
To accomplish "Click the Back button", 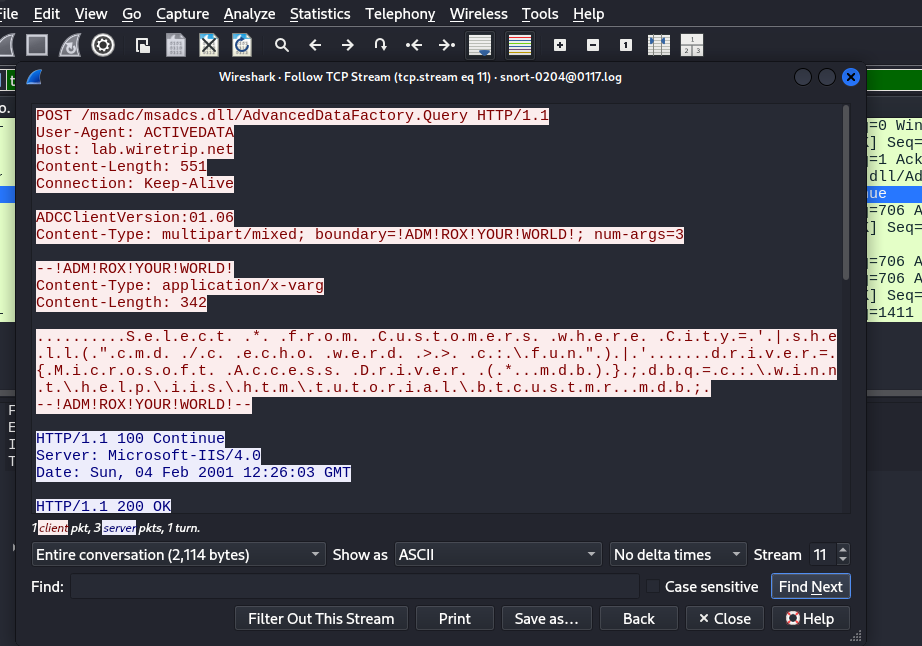I will pyautogui.click(x=639, y=619).
